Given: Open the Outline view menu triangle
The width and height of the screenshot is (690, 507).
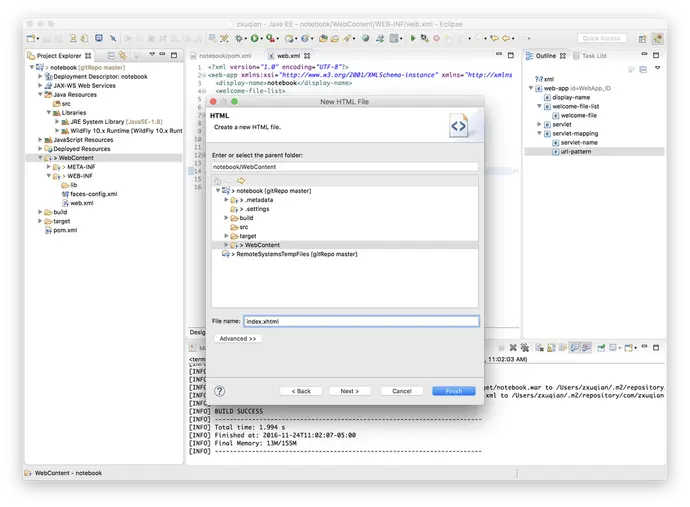Looking at the screenshot, I should [657, 68].
